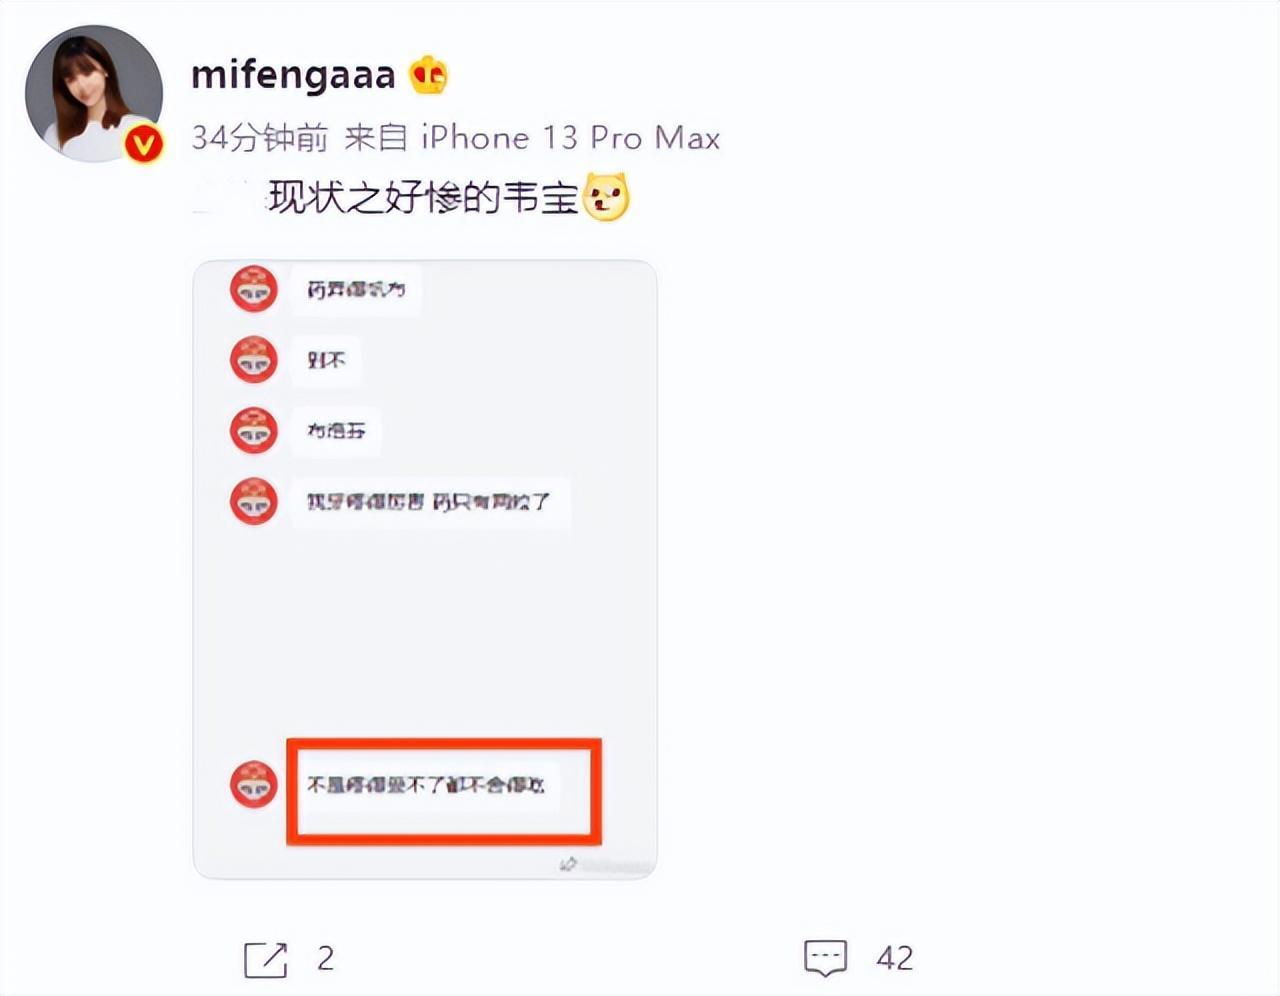This screenshot has width=1280, height=996.
Task: Click the red-outlined highlighted chat message
Action: pyautogui.click(x=444, y=791)
